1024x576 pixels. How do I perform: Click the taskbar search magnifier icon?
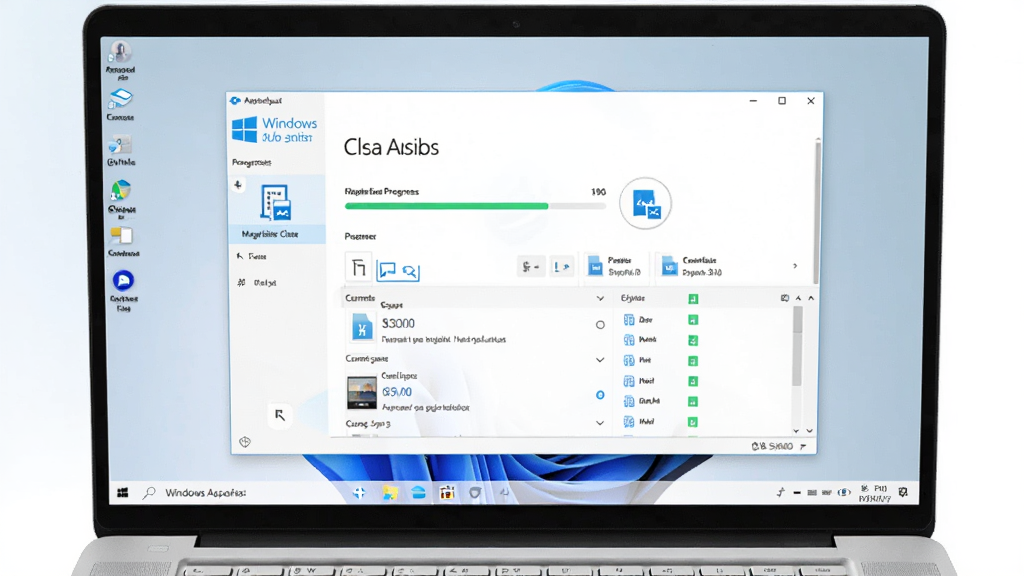pos(150,492)
